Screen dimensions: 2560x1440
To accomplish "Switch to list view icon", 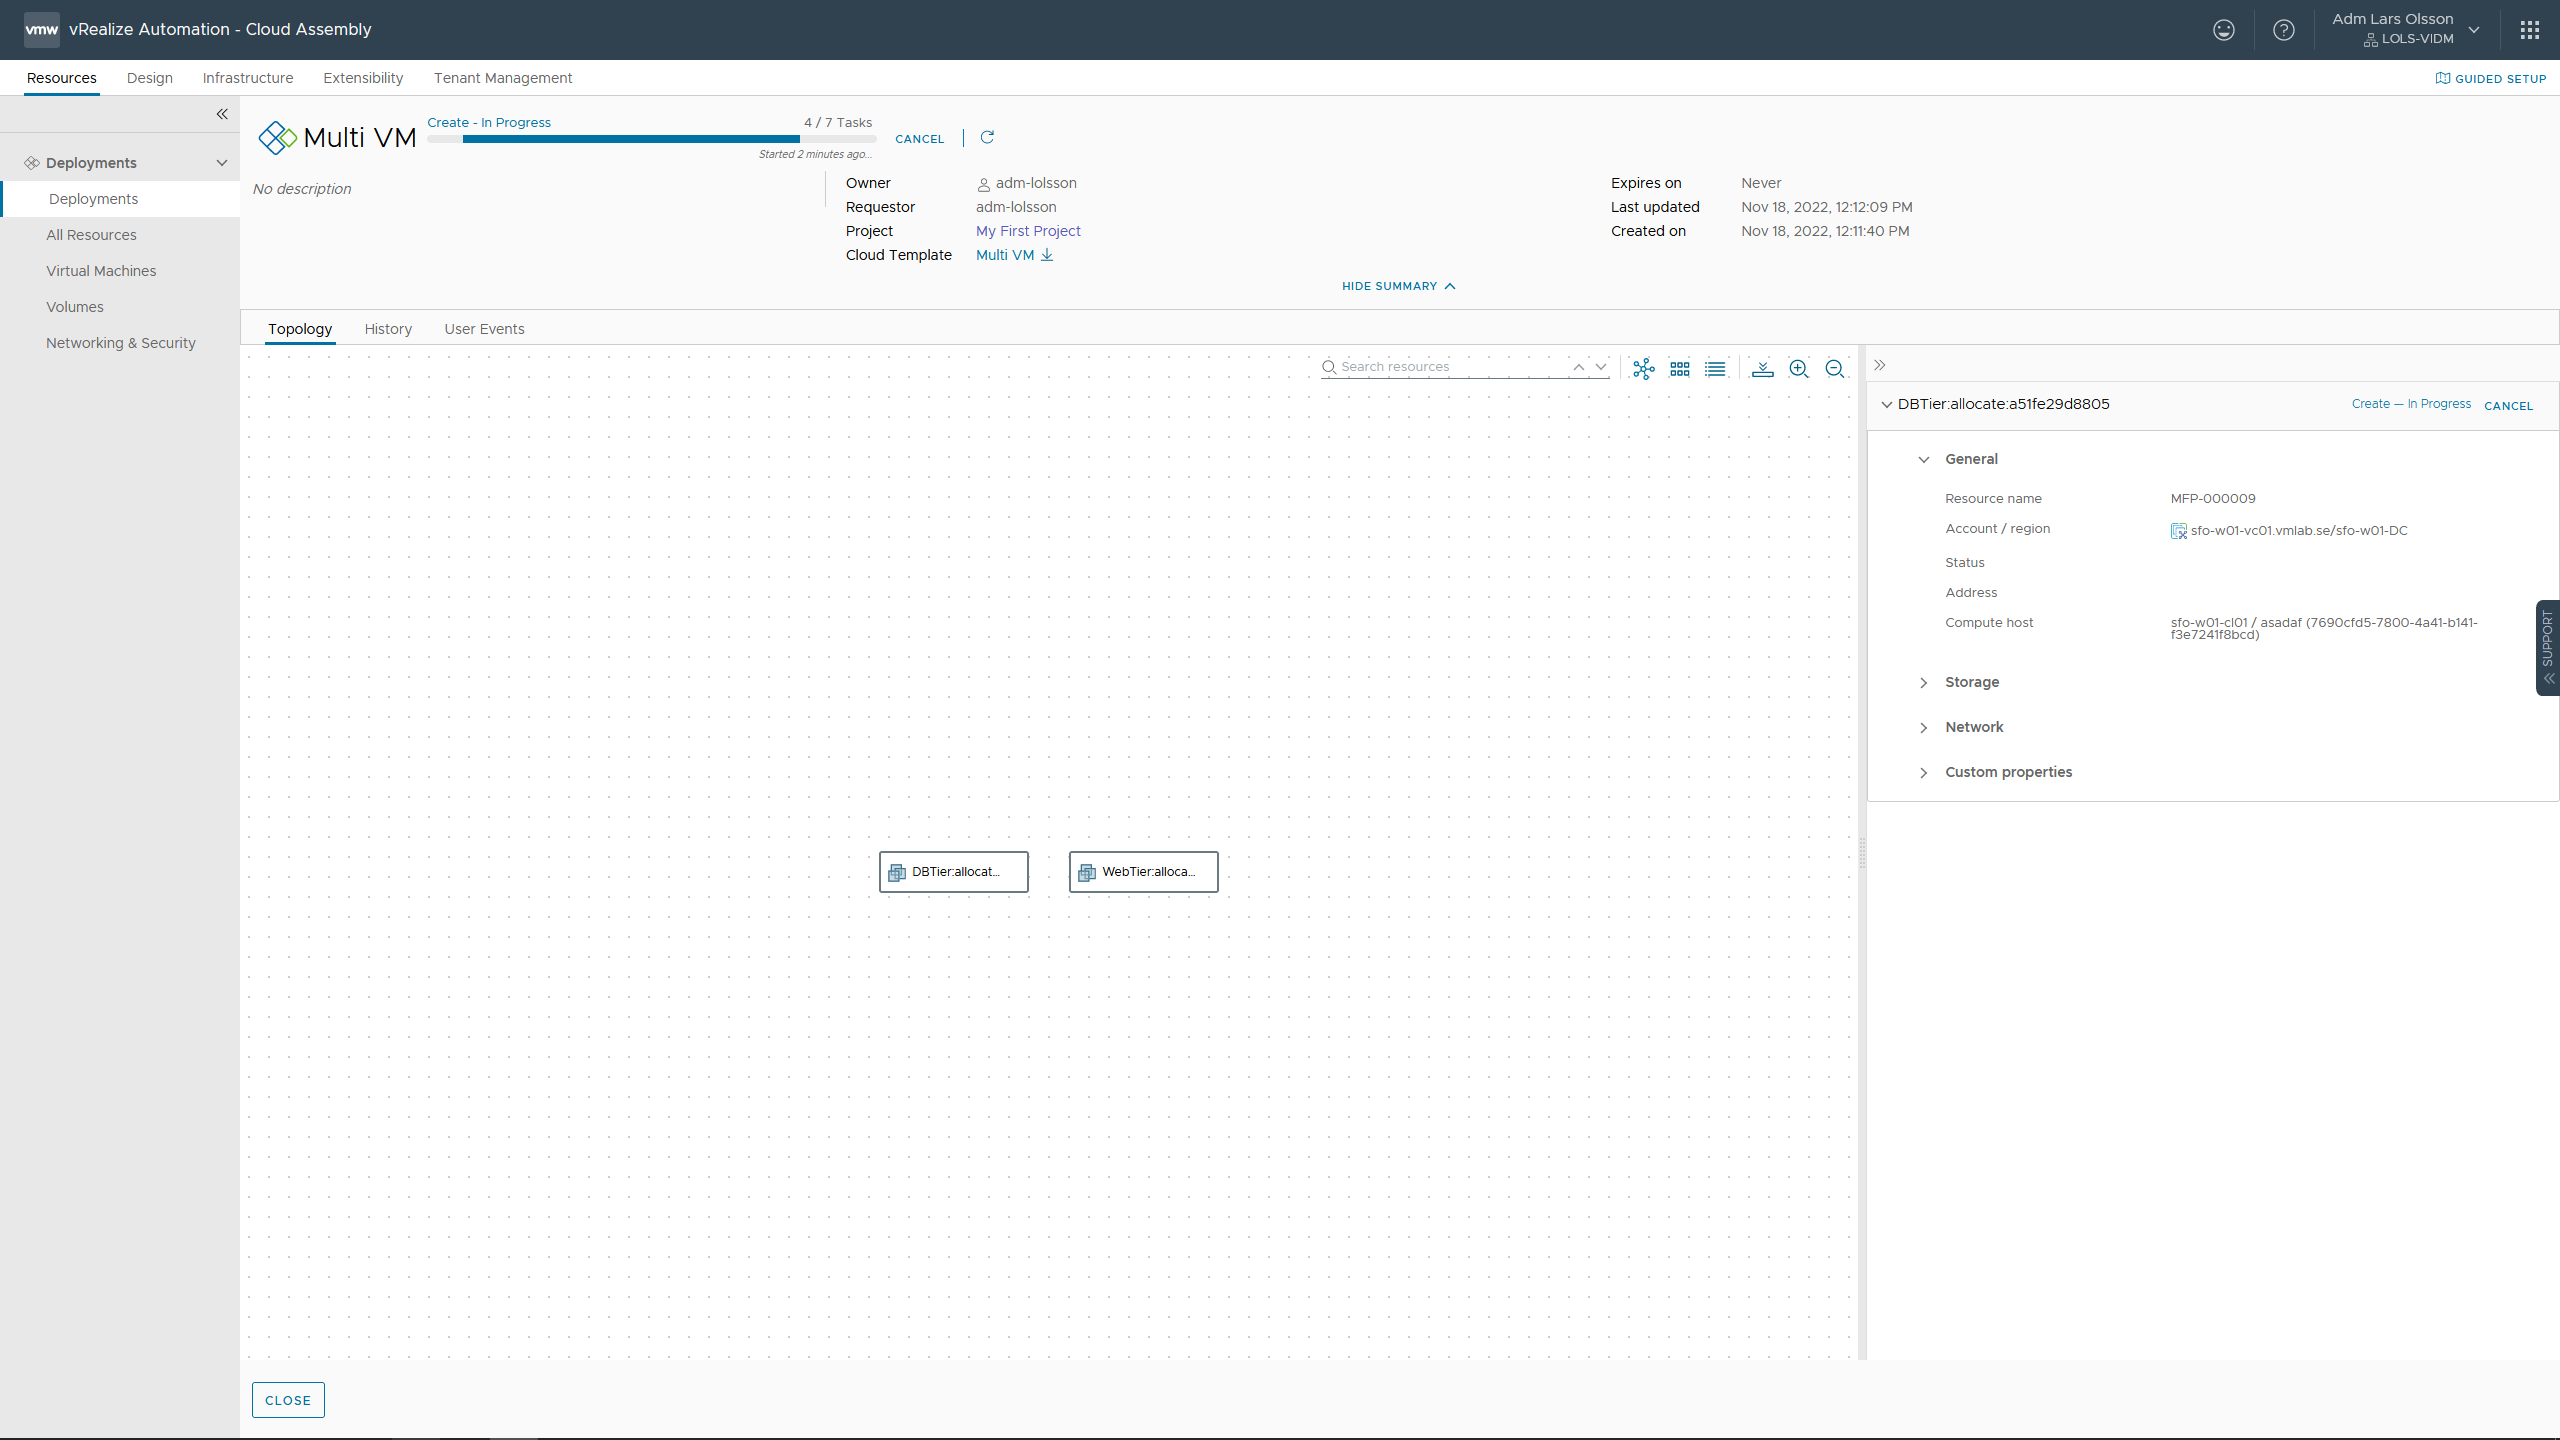I will pos(1716,369).
